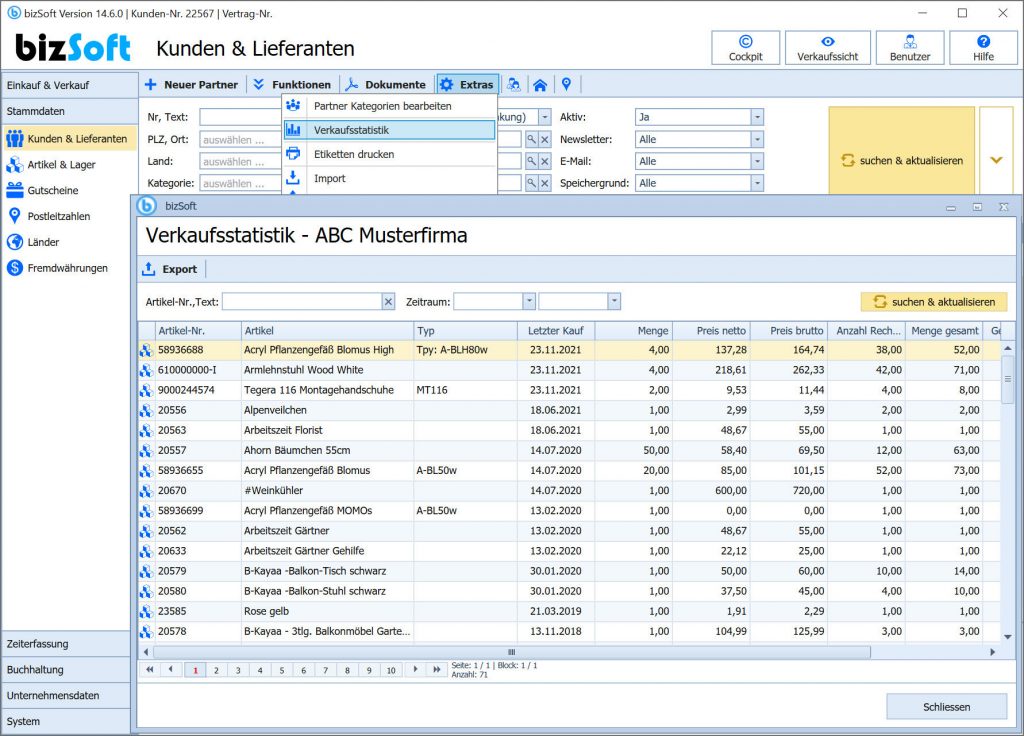Expand the Unternehmensdaten section

click(x=65, y=696)
